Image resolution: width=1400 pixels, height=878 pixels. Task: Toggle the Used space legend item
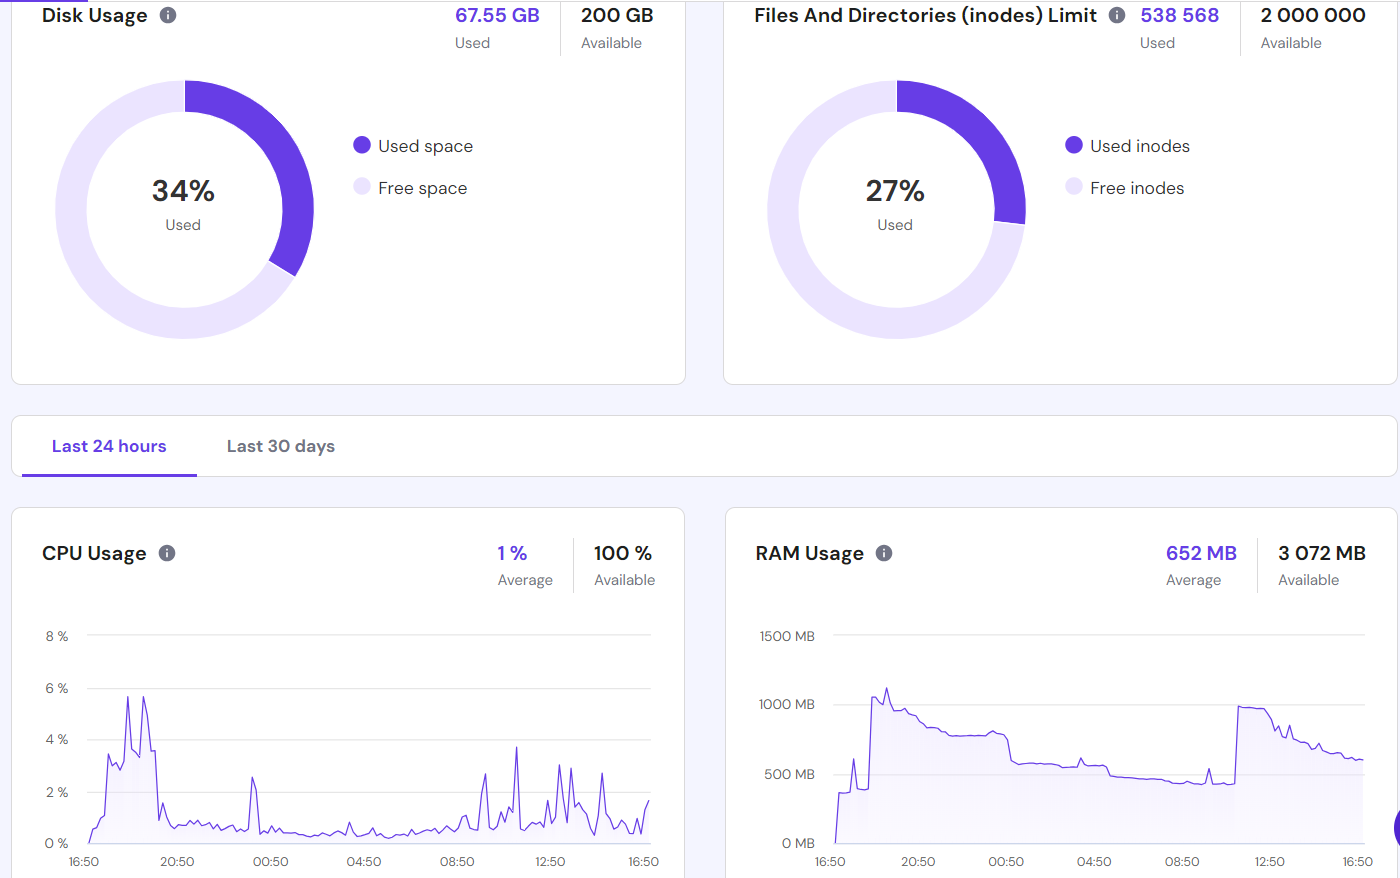tap(413, 146)
